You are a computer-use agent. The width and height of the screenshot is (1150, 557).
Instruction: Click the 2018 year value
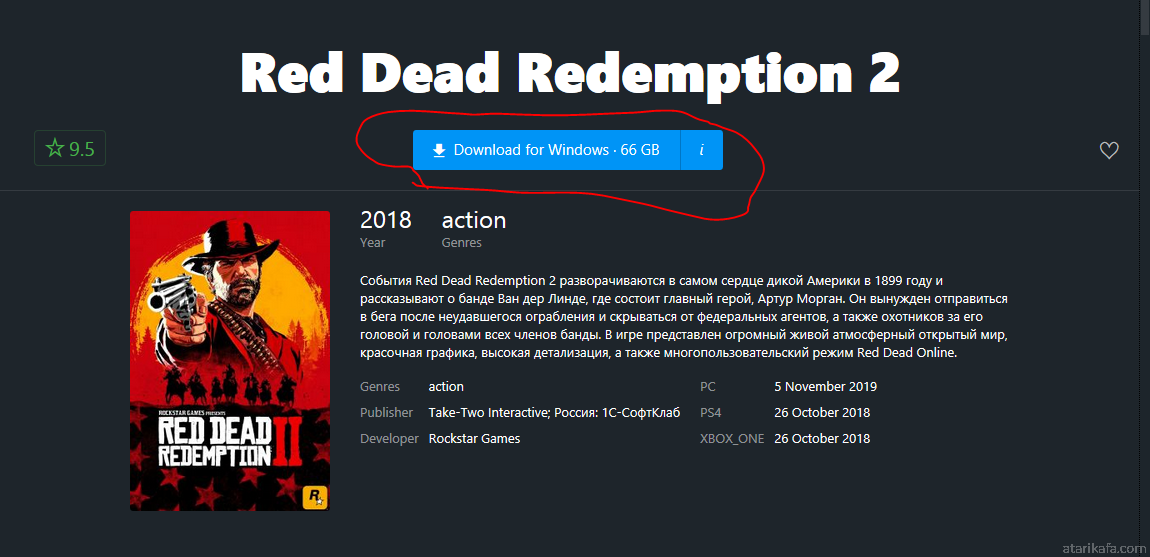click(386, 220)
